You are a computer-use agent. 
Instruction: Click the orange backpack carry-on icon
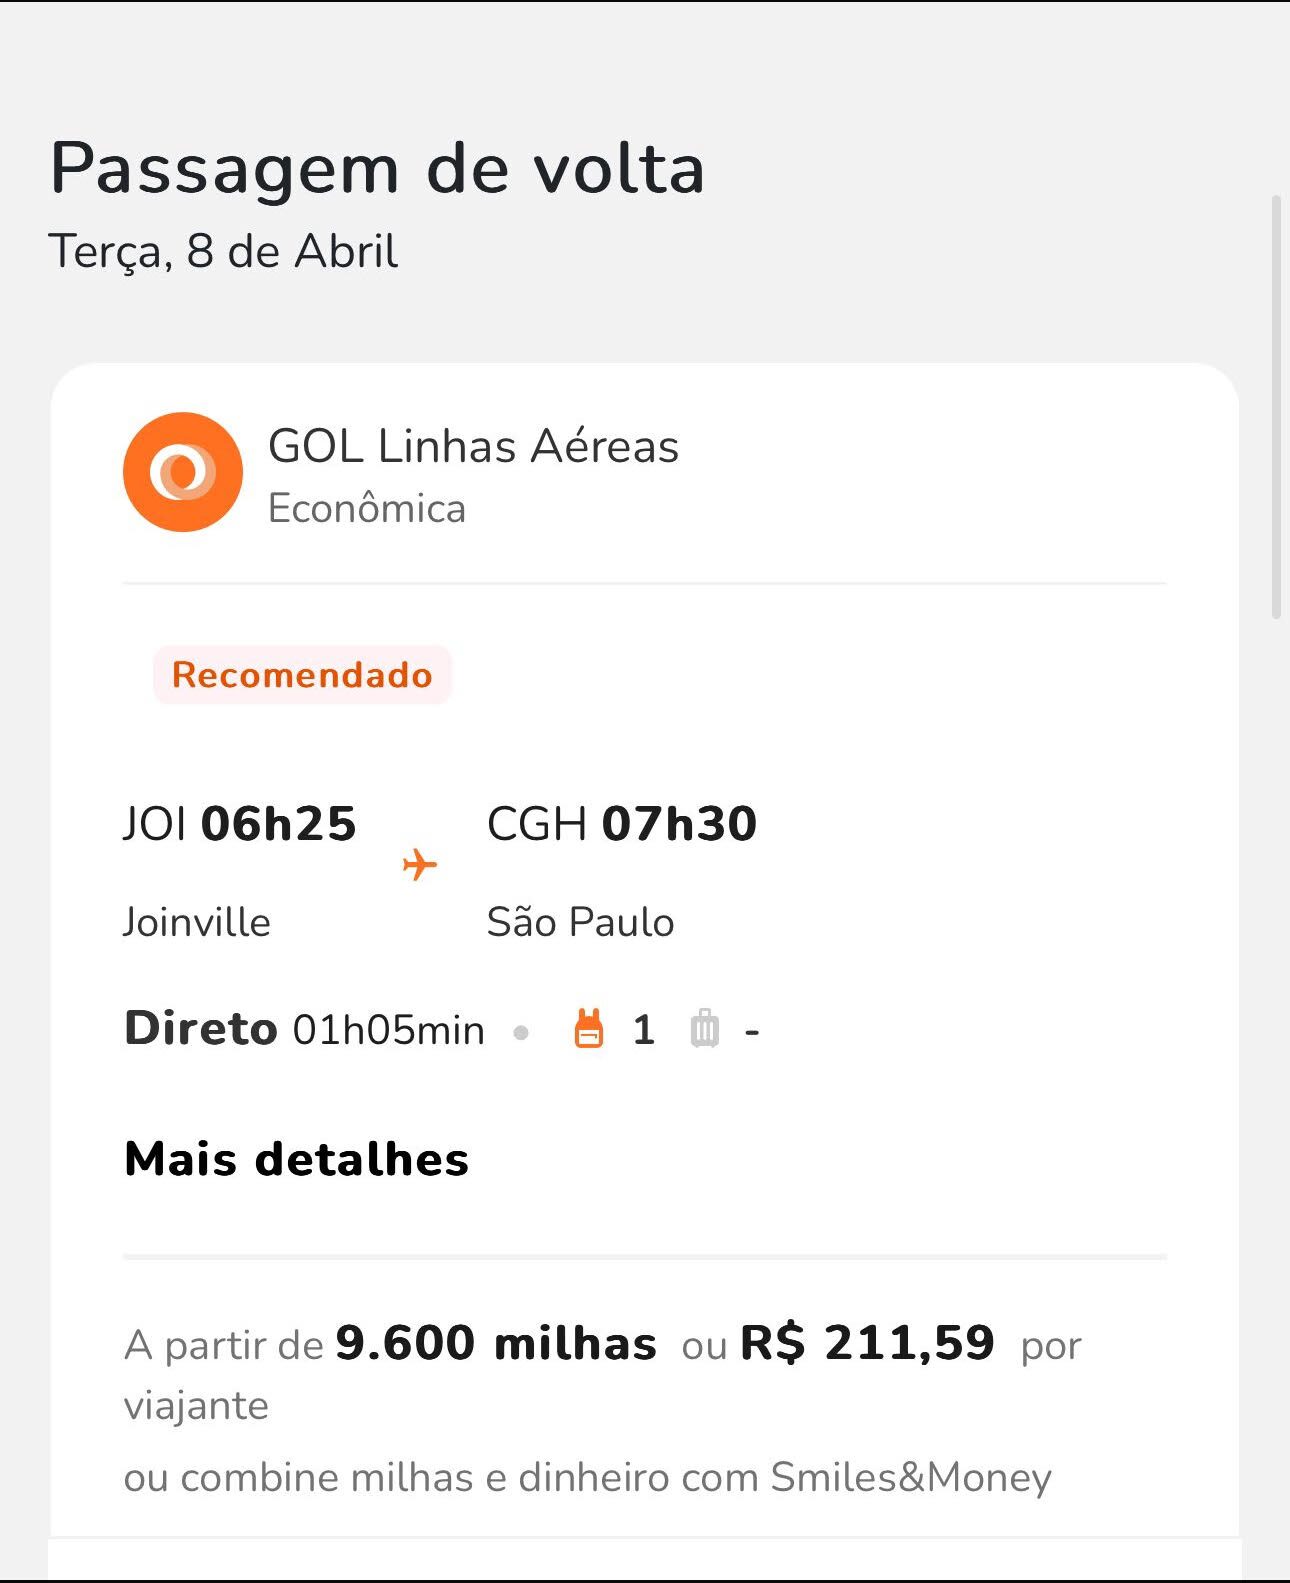(x=589, y=1029)
